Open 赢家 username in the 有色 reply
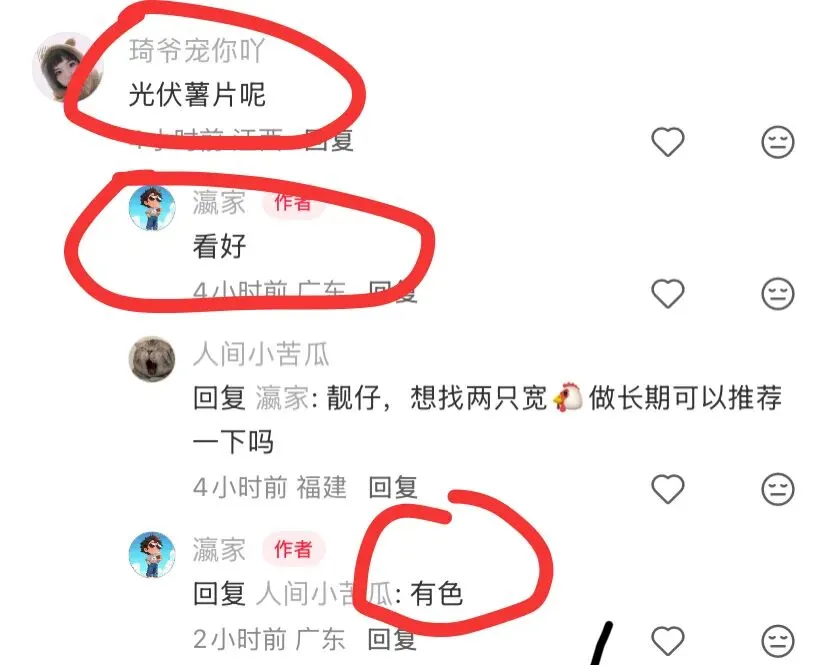The image size is (828, 665). [x=219, y=549]
